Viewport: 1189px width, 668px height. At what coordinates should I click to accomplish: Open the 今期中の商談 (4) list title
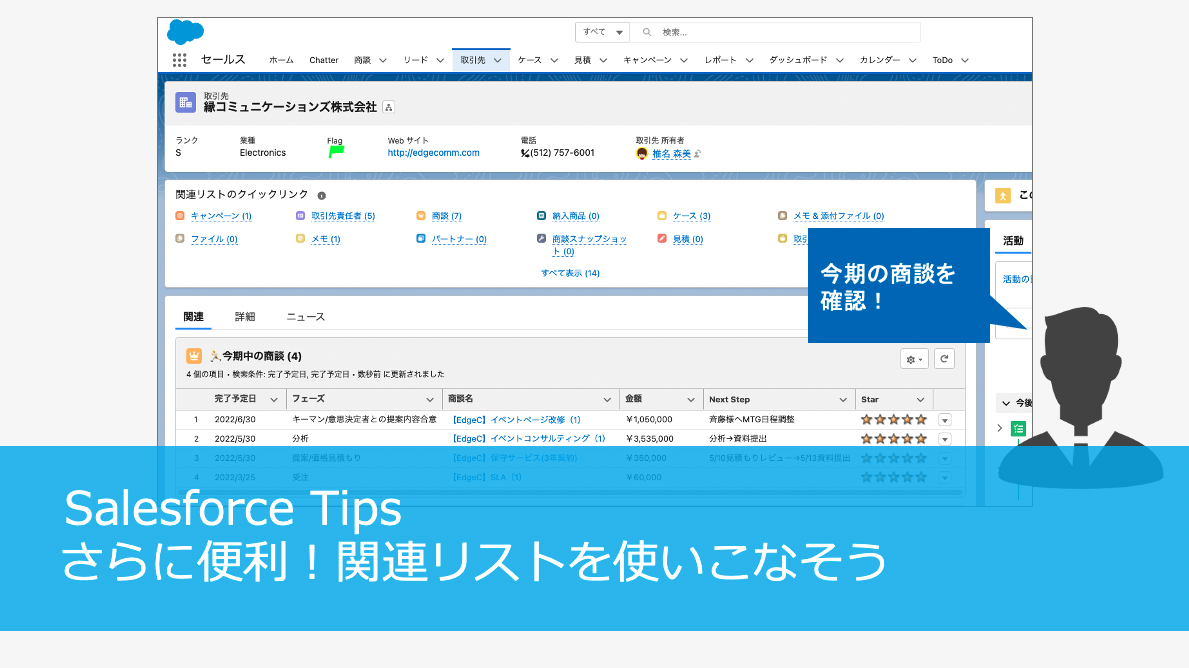tap(262, 356)
